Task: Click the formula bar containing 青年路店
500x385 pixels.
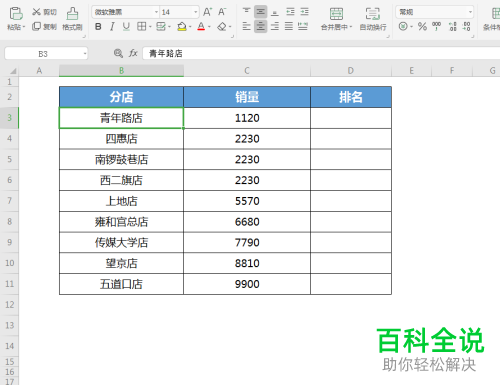Action: [x=321, y=53]
